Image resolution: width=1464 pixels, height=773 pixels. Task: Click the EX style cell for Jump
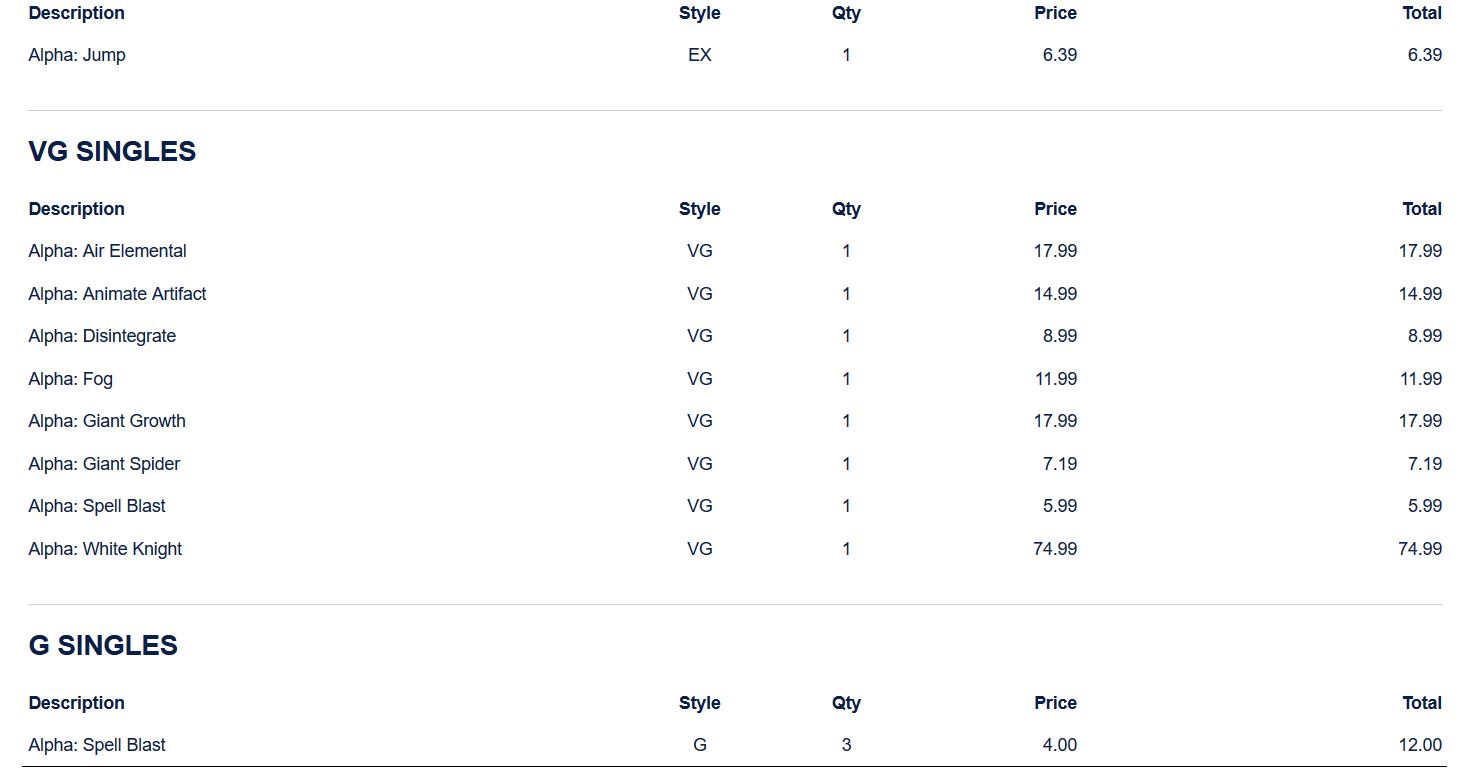(x=700, y=55)
